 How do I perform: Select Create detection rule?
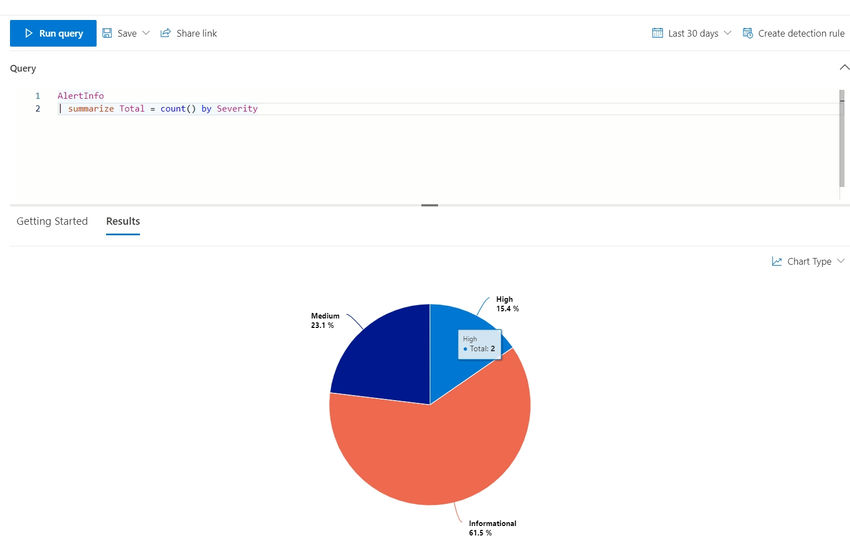click(801, 33)
